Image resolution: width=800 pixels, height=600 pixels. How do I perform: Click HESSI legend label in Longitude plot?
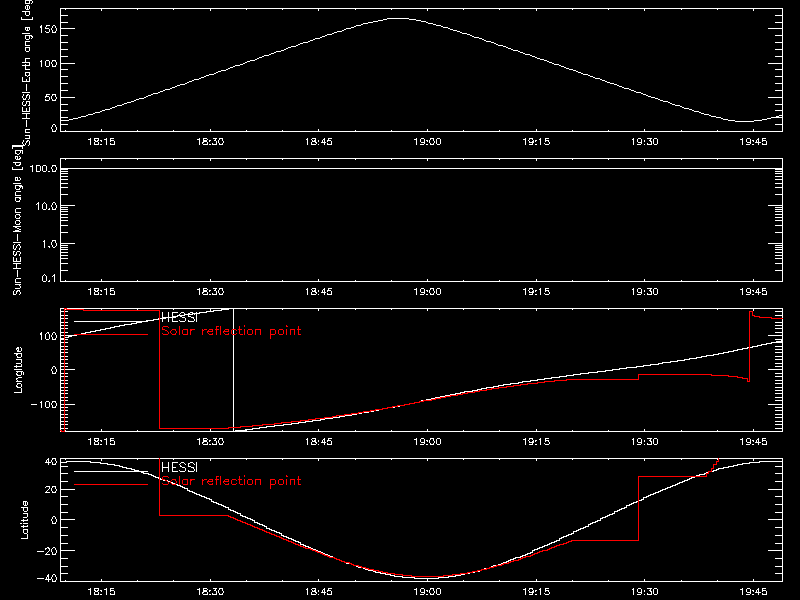[179, 318]
